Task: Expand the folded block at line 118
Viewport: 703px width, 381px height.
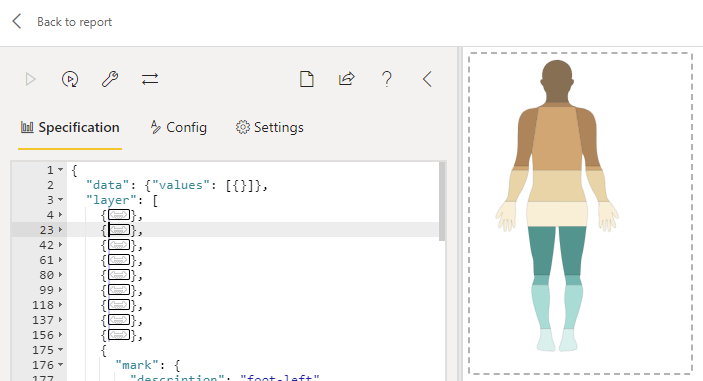Action: 61,305
